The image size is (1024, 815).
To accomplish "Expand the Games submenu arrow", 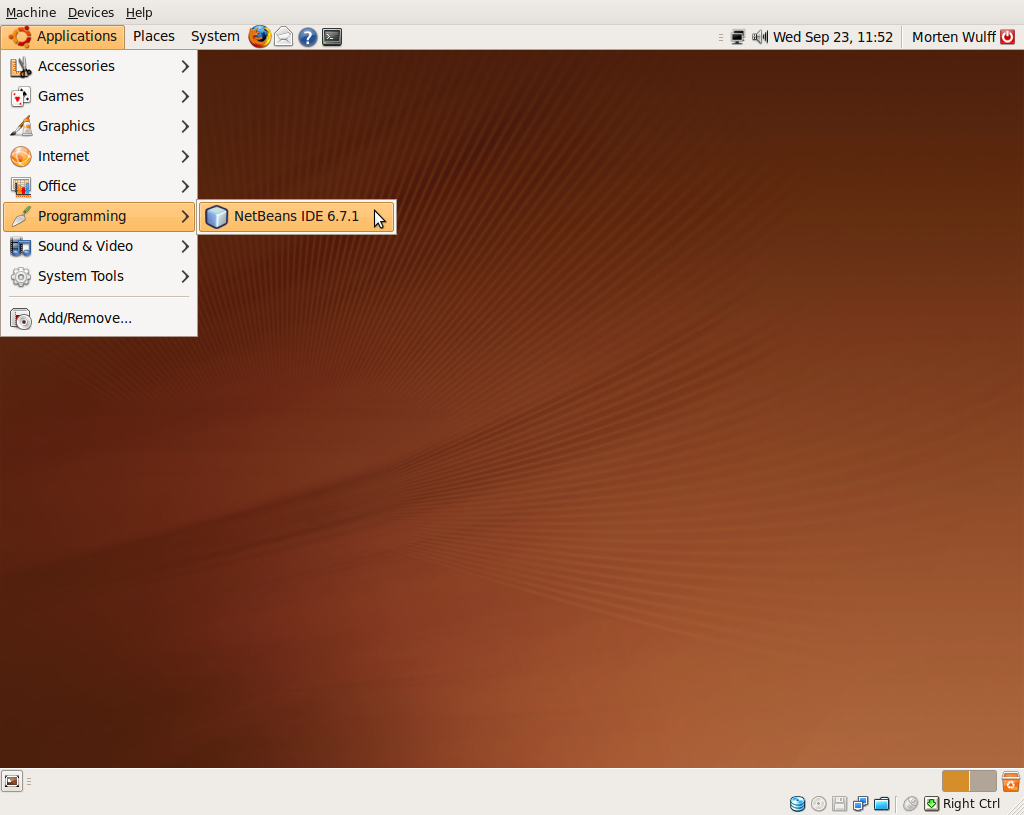I will point(185,97).
